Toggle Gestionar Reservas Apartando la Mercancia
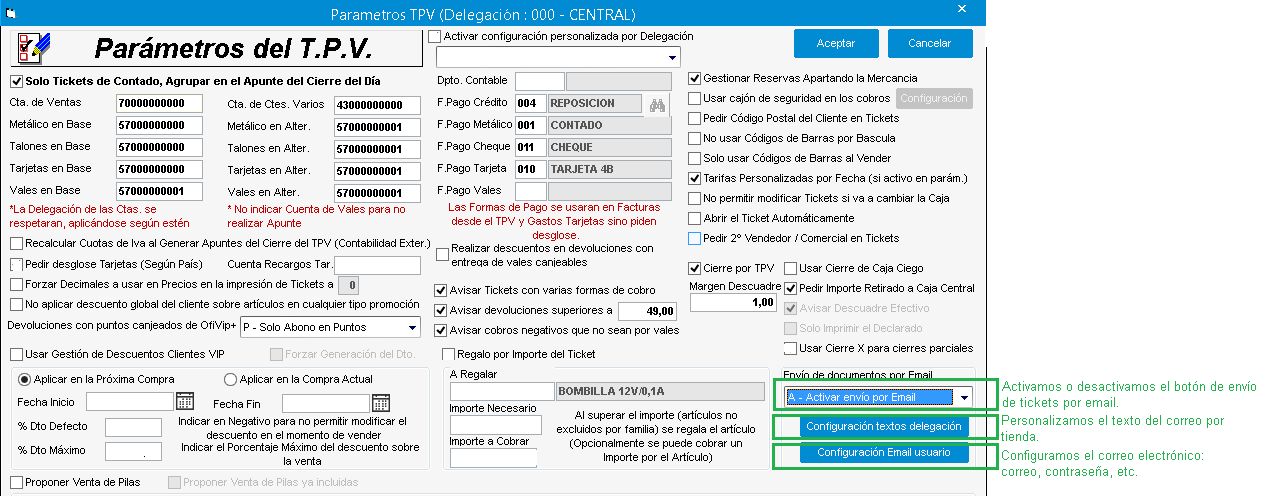 (694, 78)
